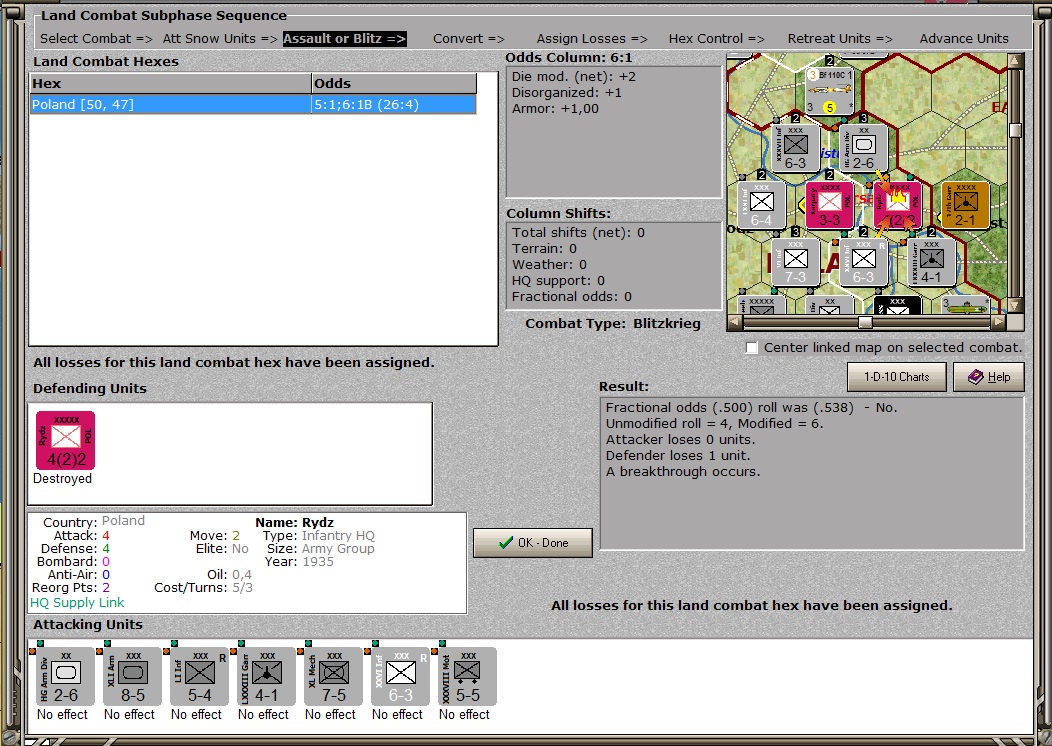Choose the XL Mech 7-5 attacking unit
Viewport: 1052px width, 746px height.
click(333, 676)
